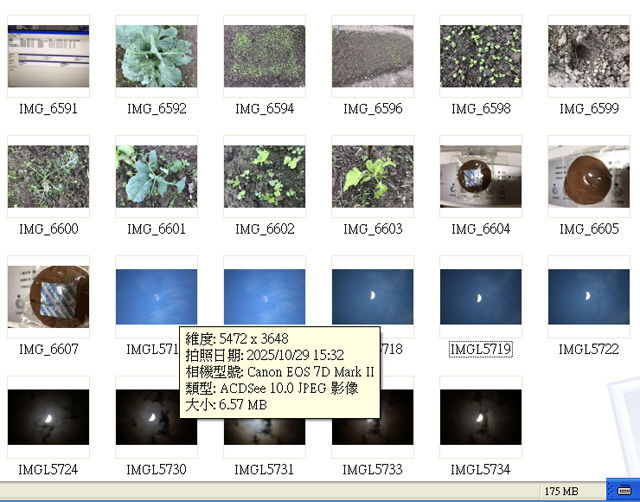The image size is (640, 502).
Task: Click the IMG_6600 file name
Action: [48, 229]
